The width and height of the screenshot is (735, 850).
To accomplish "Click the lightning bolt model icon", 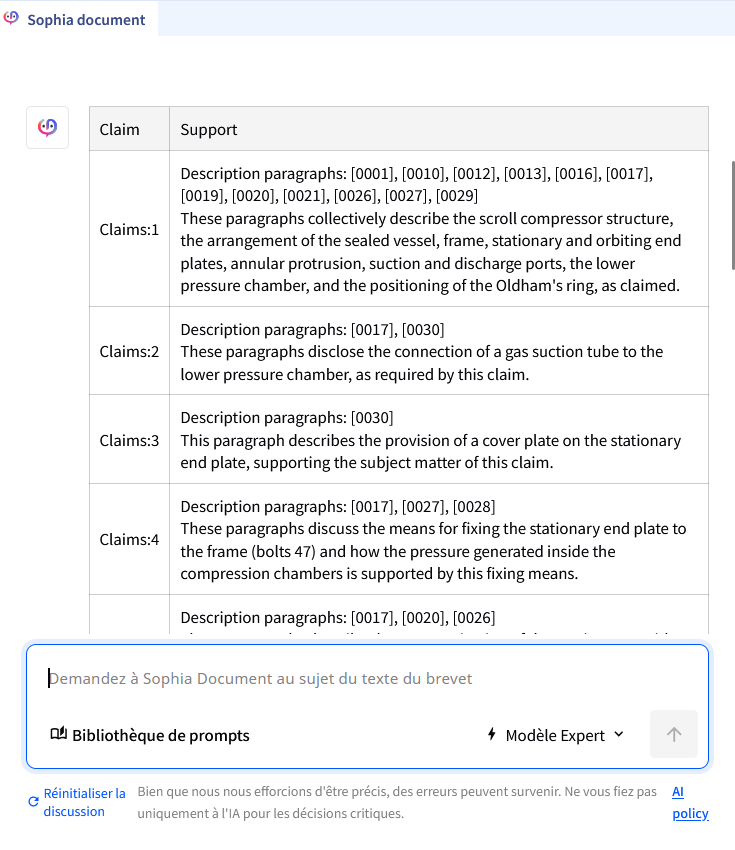I will click(x=491, y=734).
